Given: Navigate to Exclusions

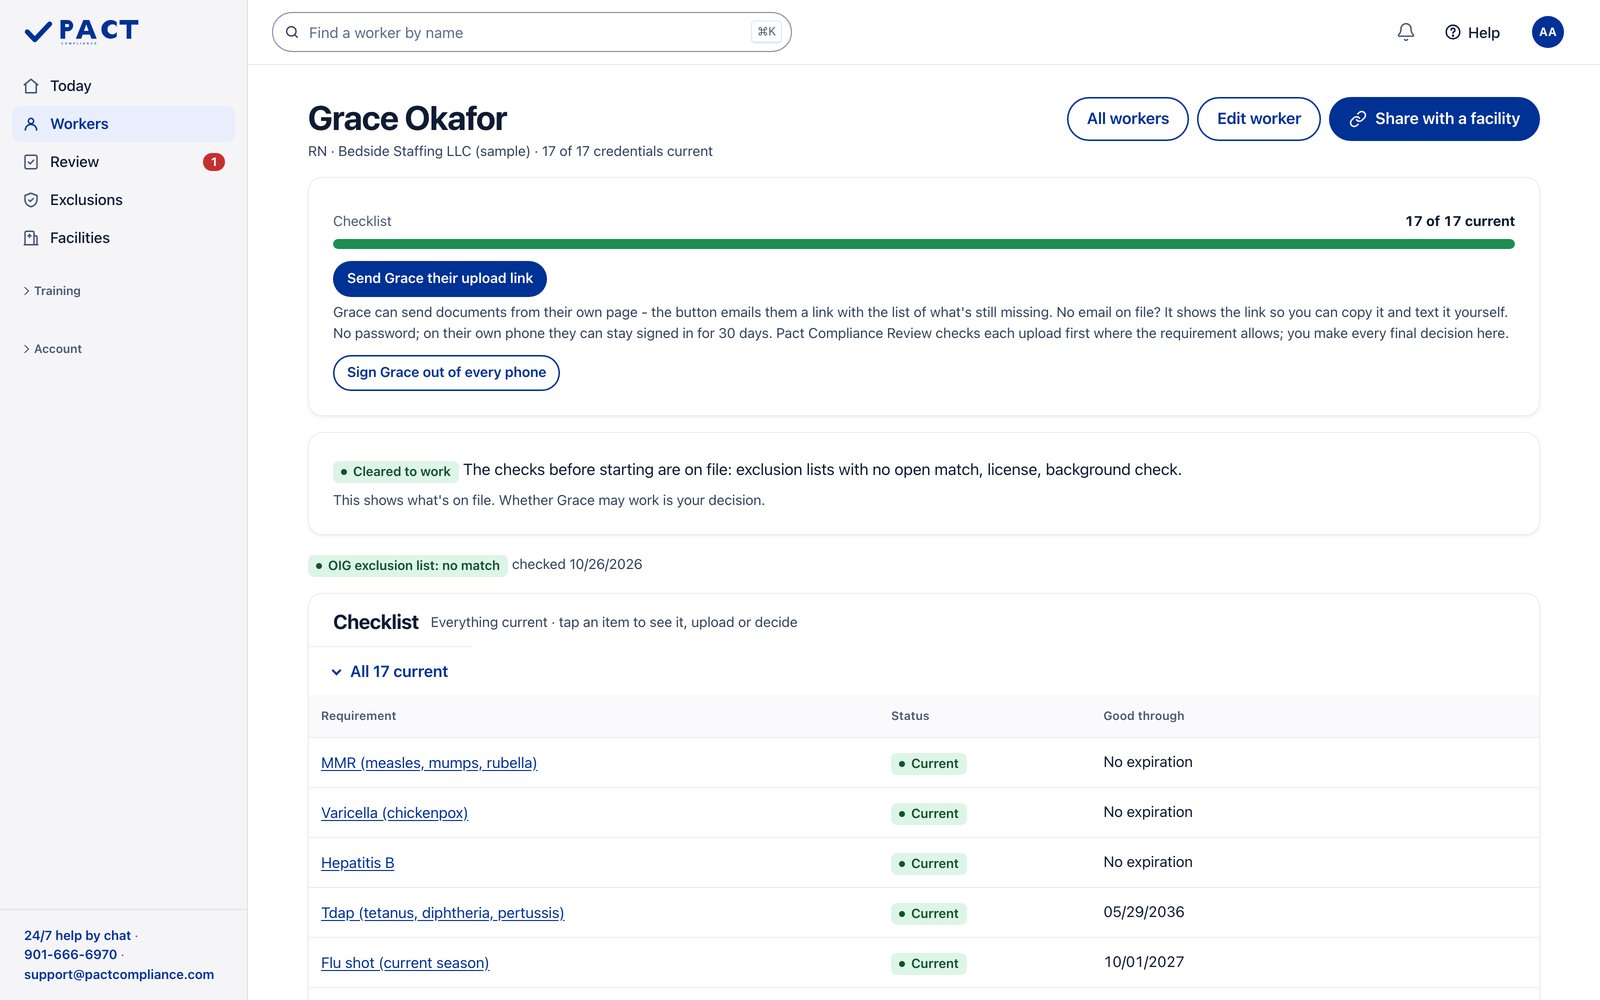Looking at the screenshot, I should (124, 200).
